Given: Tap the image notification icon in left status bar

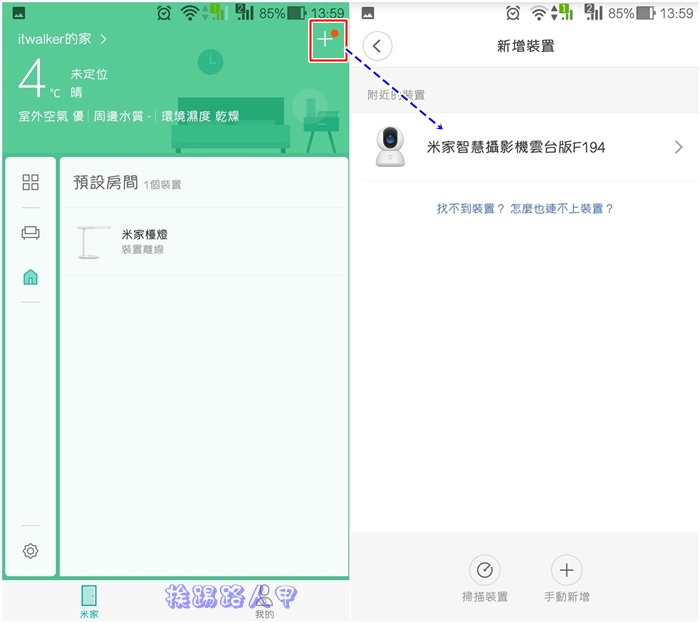Looking at the screenshot, I should click(19, 13).
